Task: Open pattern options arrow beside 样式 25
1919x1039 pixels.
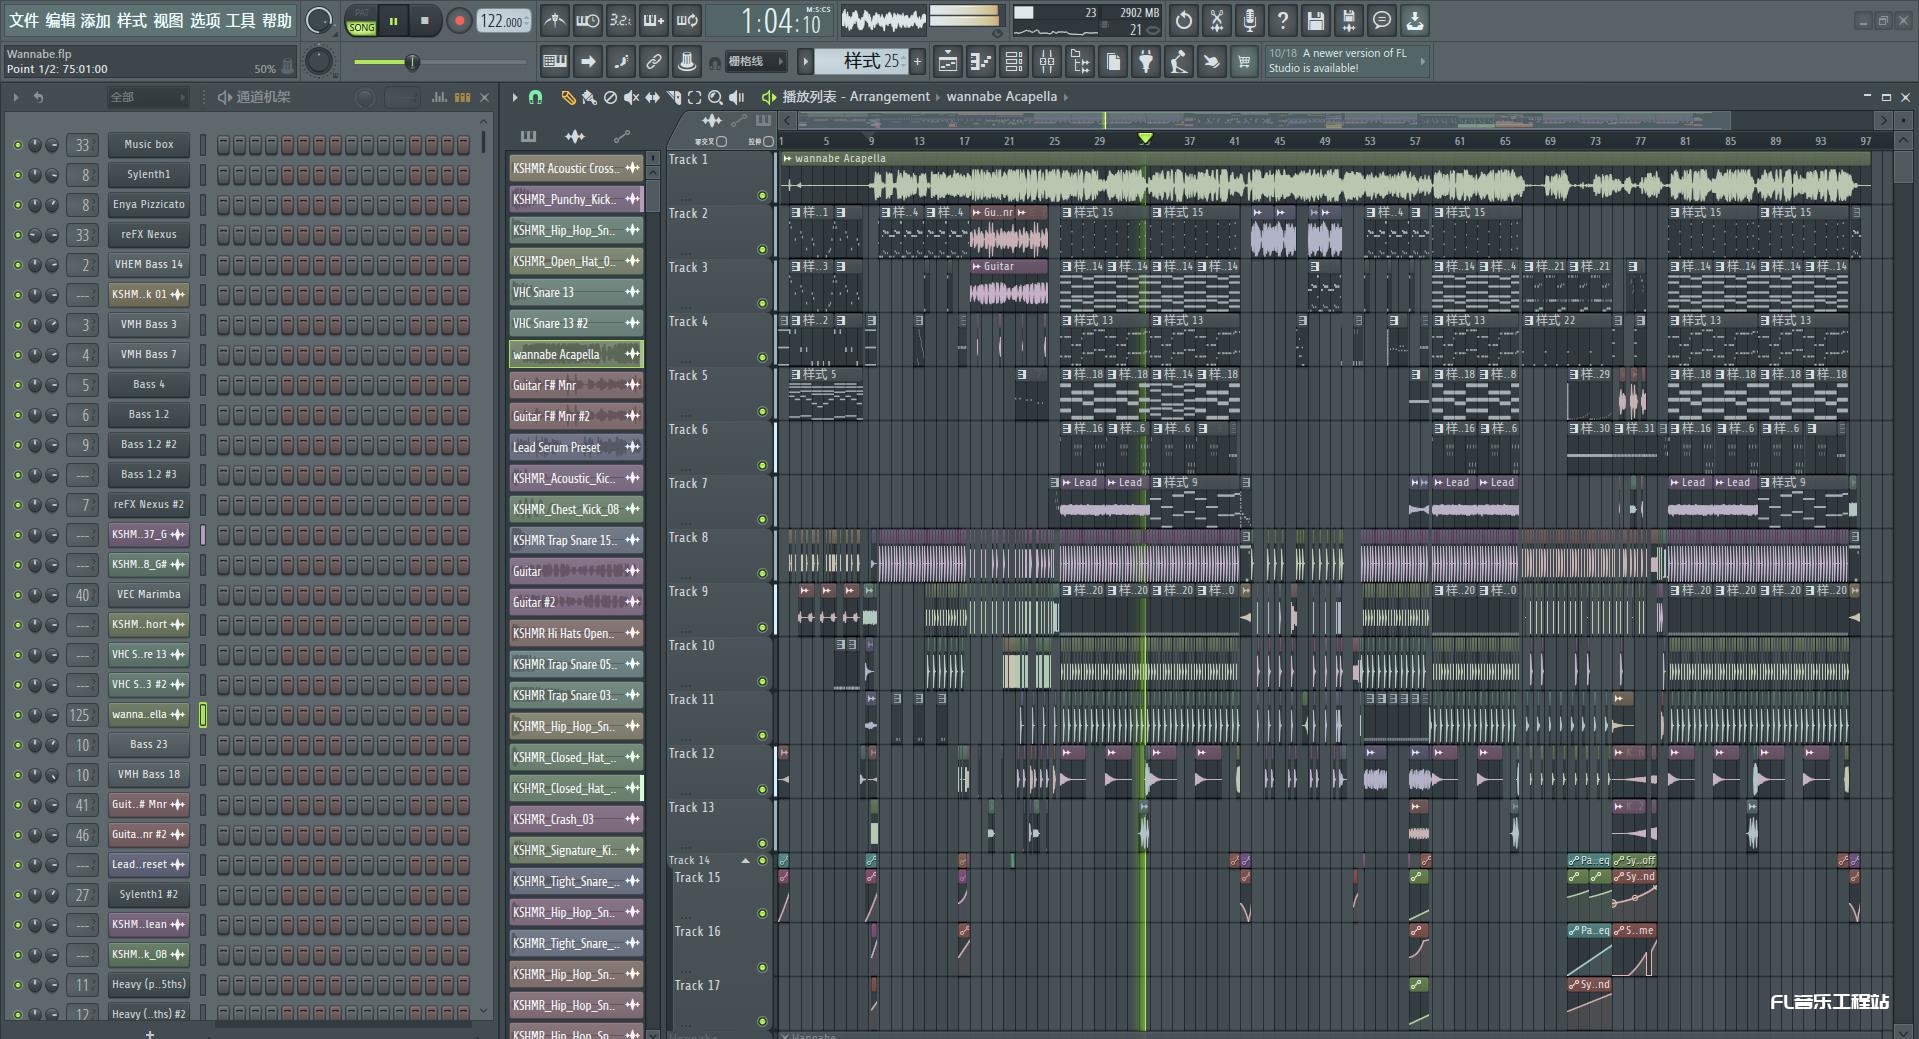Action: click(x=805, y=62)
